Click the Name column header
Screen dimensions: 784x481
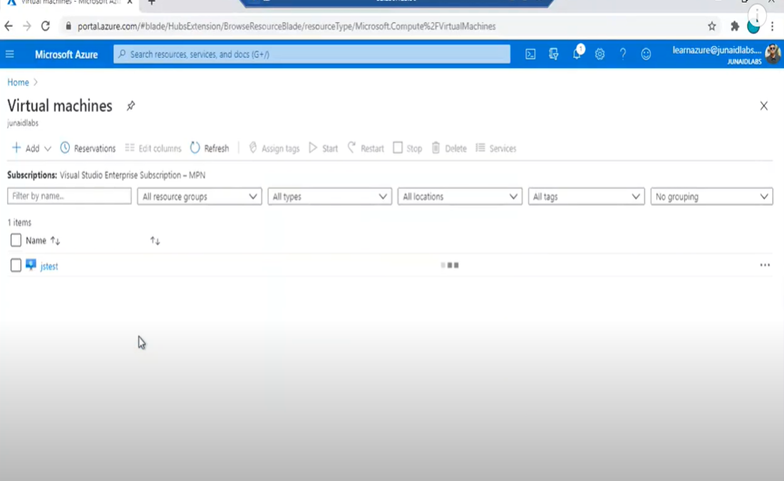click(x=36, y=240)
